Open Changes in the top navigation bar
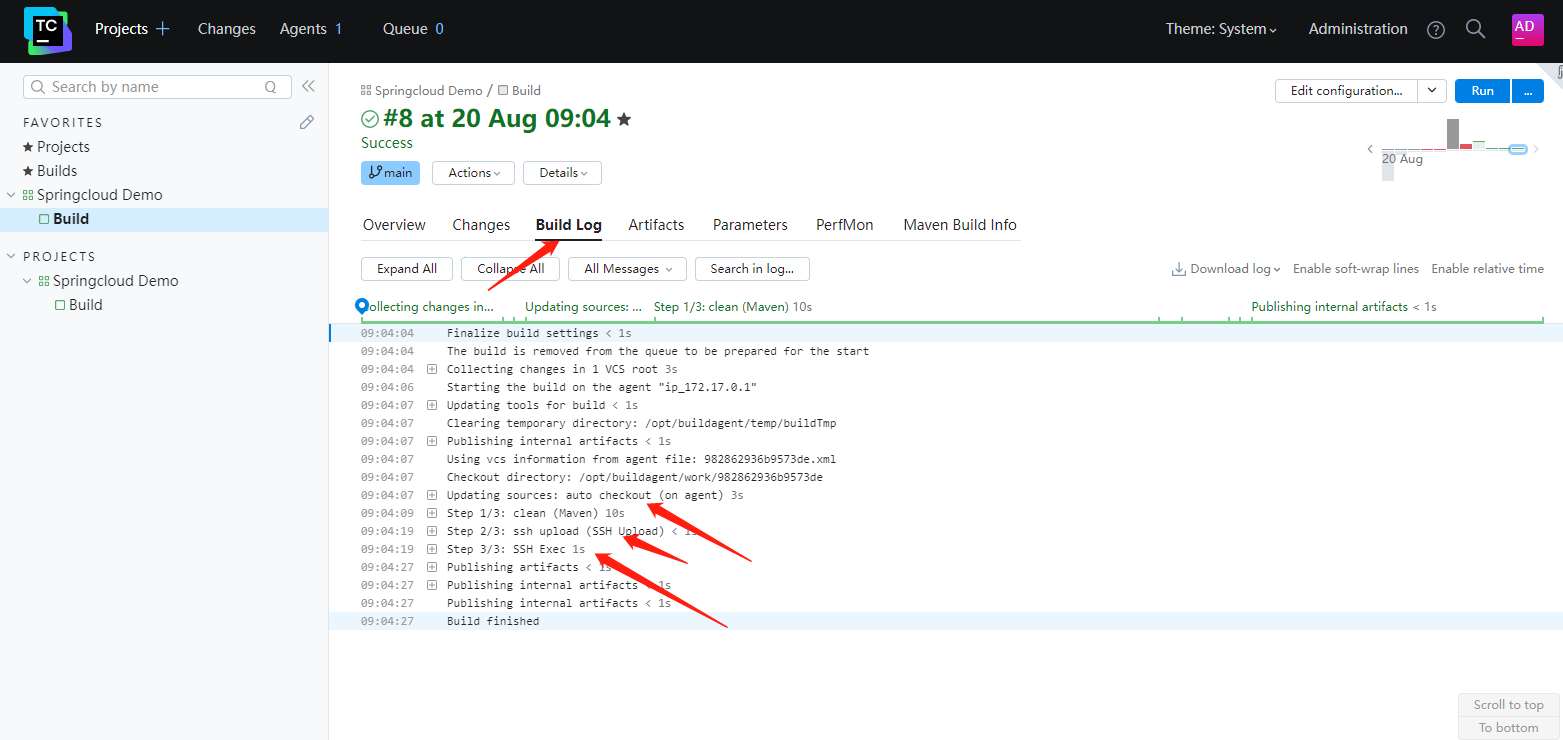Screen dimensions: 1563x740 click(227, 29)
